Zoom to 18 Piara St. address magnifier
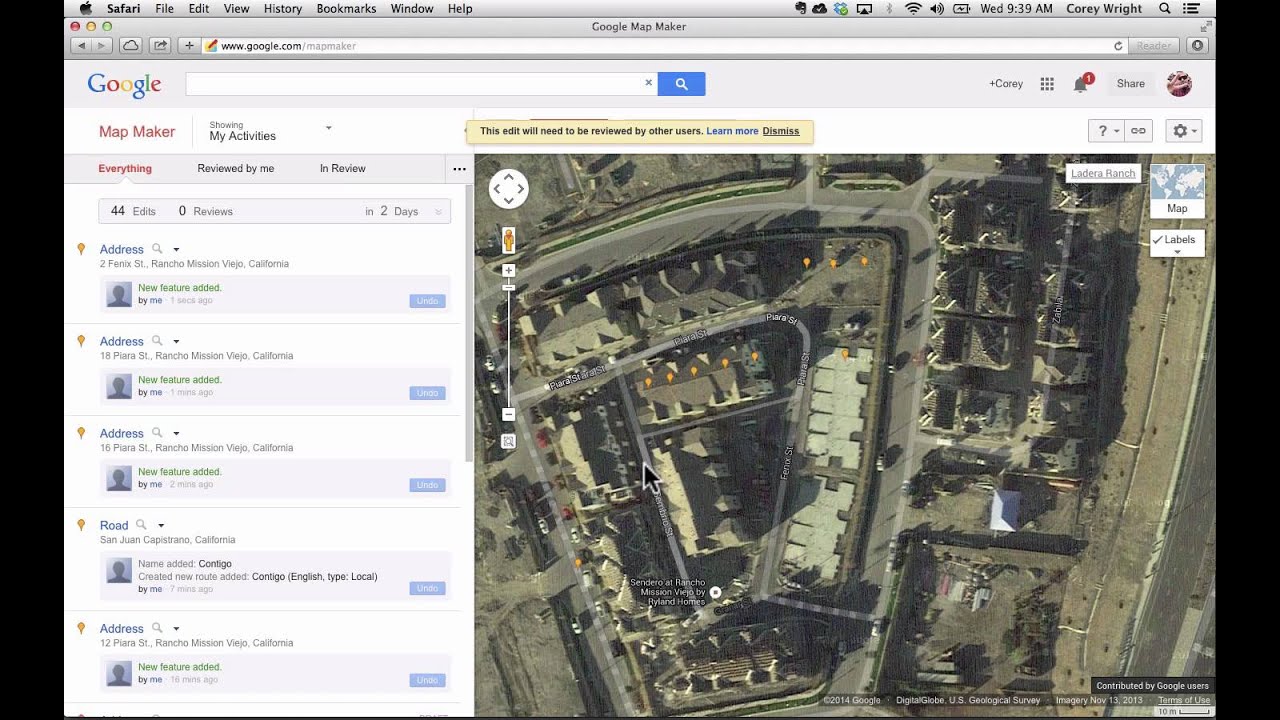The image size is (1280, 720). [x=157, y=341]
